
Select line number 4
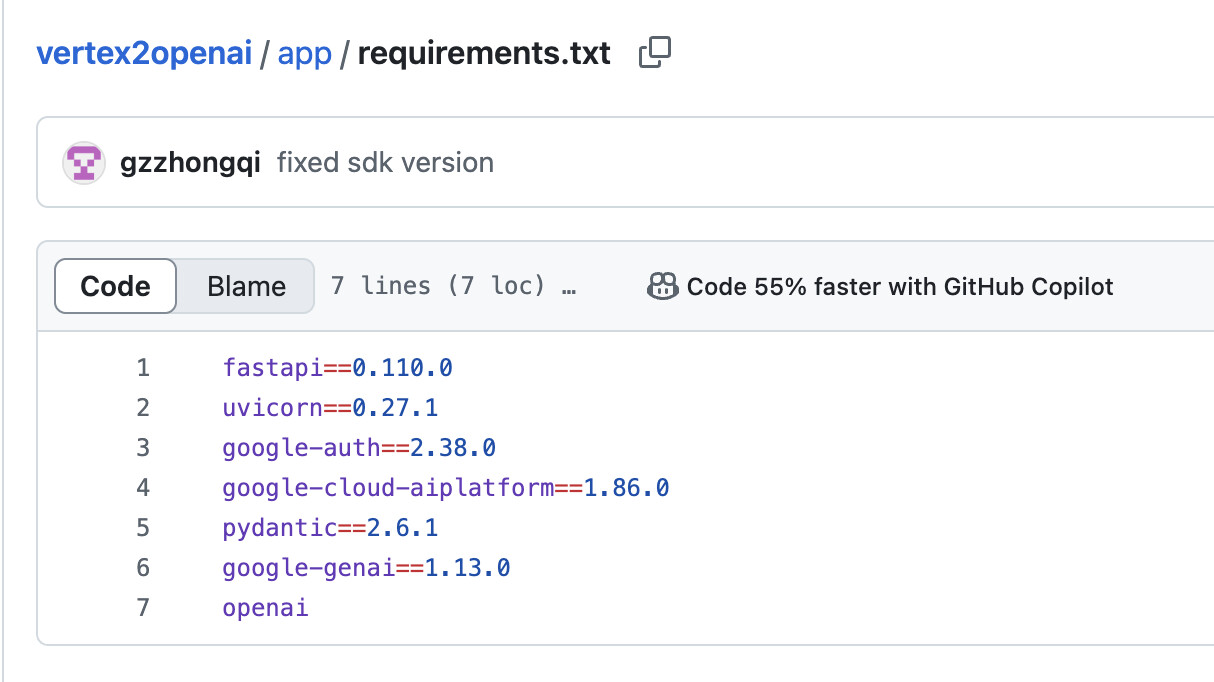coord(143,488)
